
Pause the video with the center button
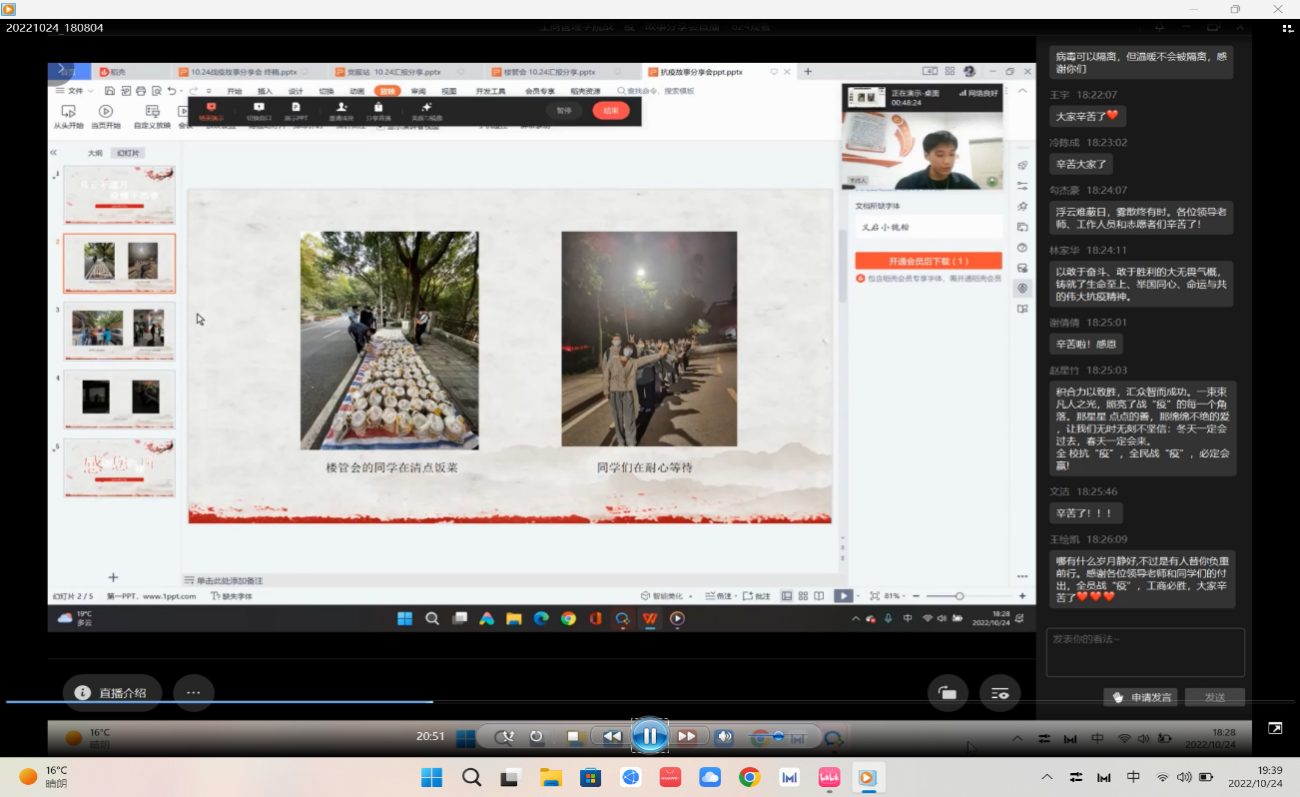pyautogui.click(x=649, y=737)
